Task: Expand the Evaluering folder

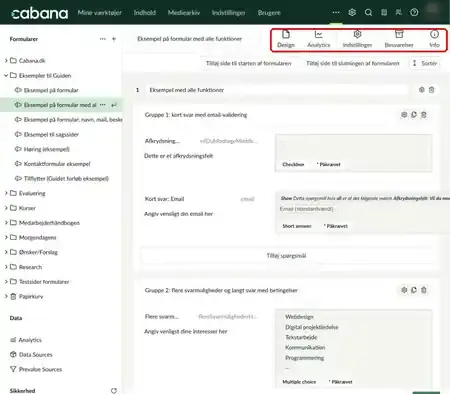Action: [x=6, y=193]
